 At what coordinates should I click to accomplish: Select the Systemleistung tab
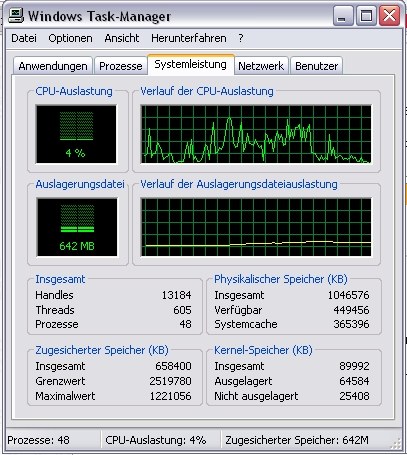(190, 64)
